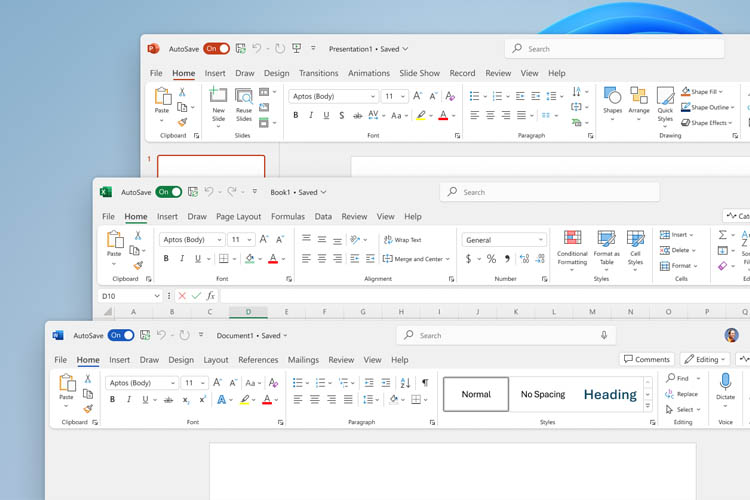Select the Shapes icon in PowerPoint
The image size is (750, 500).
click(612, 103)
